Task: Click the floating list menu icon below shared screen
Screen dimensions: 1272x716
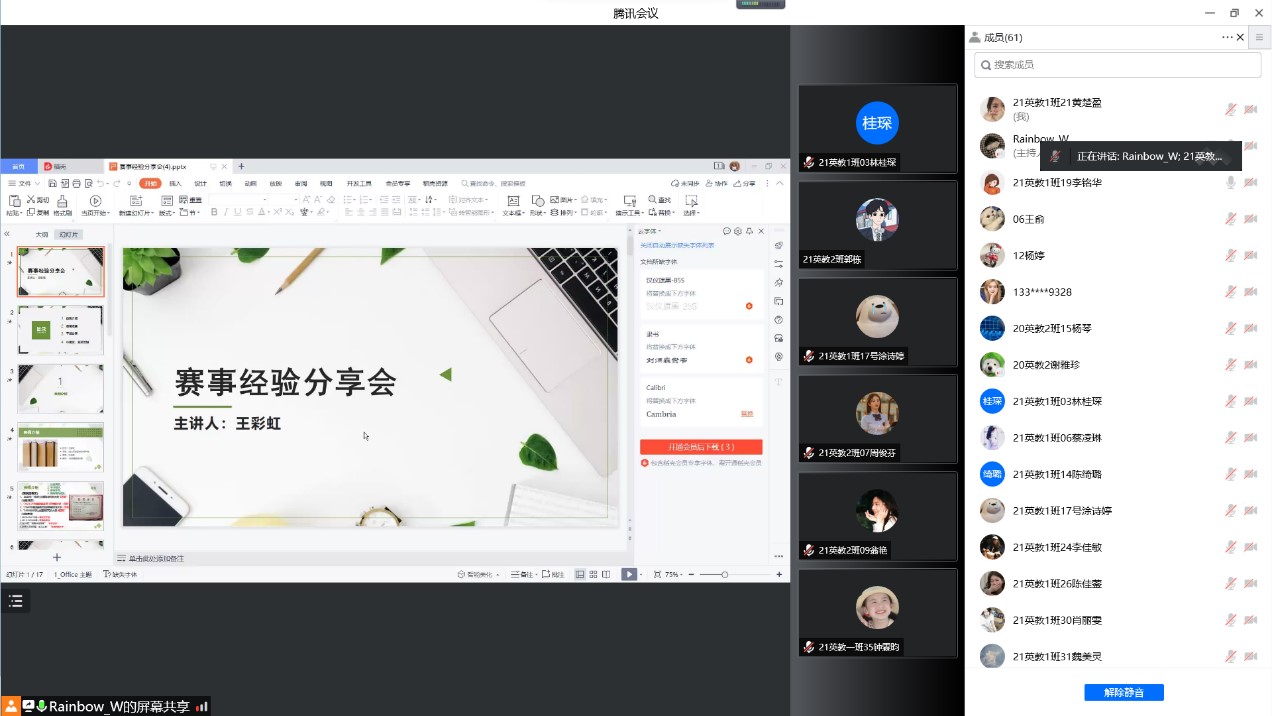Action: [x=15, y=601]
